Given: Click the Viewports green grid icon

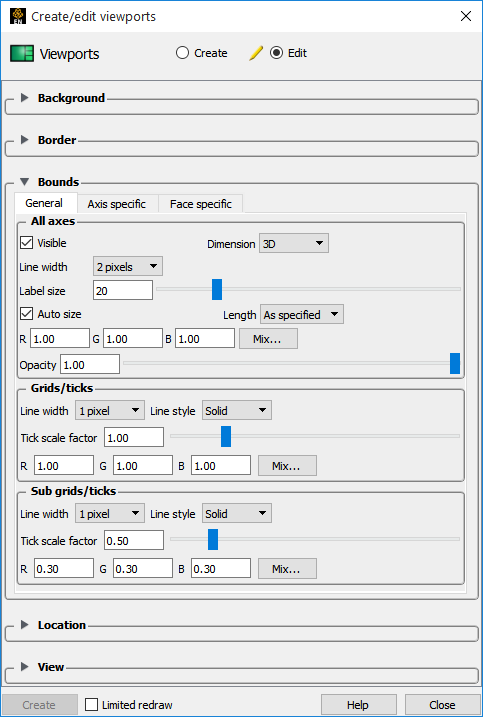Looking at the screenshot, I should point(22,54).
